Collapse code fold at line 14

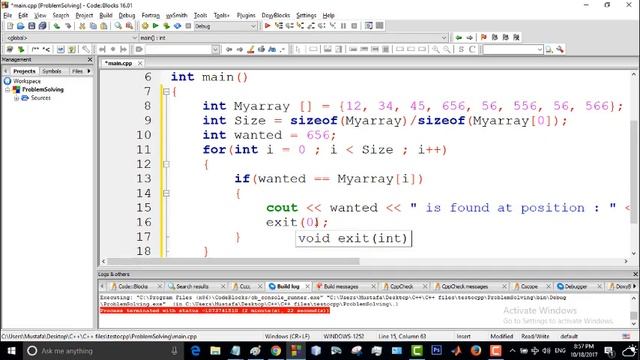166,193
